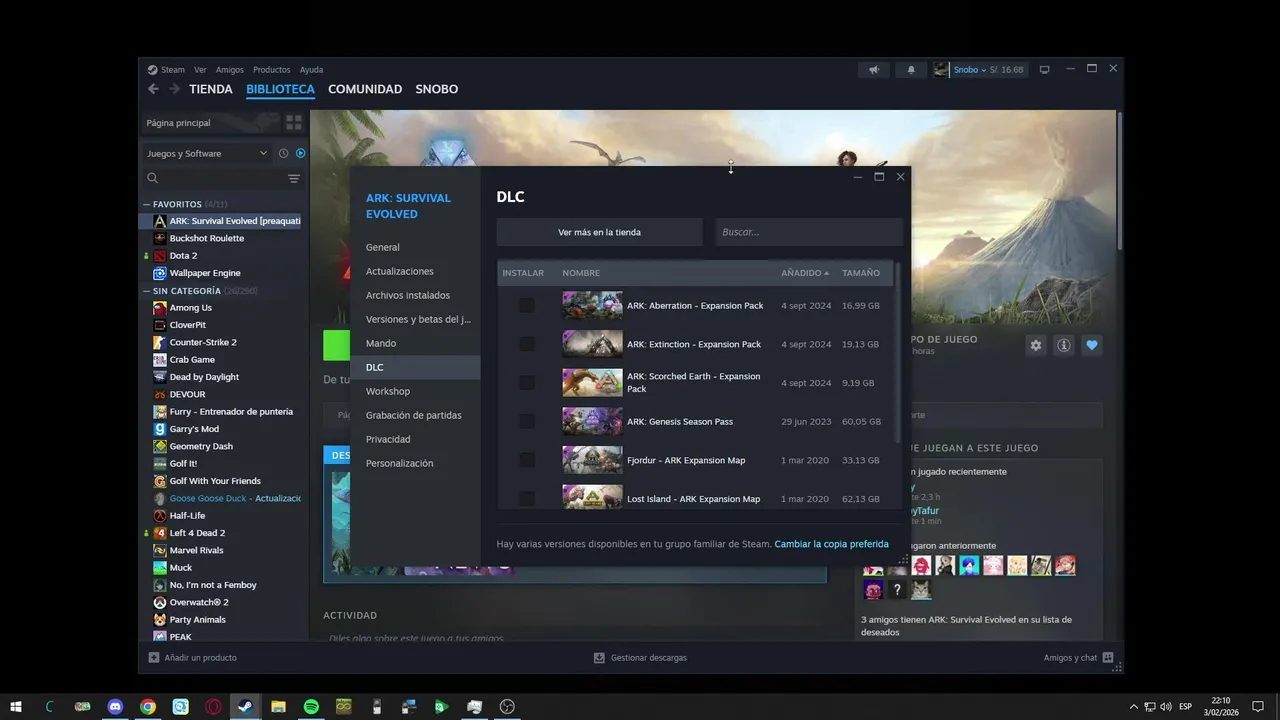Open Discord from the taskbar
Image resolution: width=1280 pixels, height=720 pixels.
pyautogui.click(x=115, y=707)
